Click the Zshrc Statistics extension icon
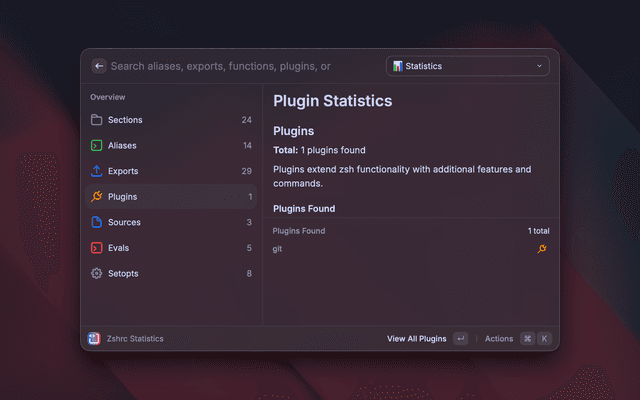 93,339
